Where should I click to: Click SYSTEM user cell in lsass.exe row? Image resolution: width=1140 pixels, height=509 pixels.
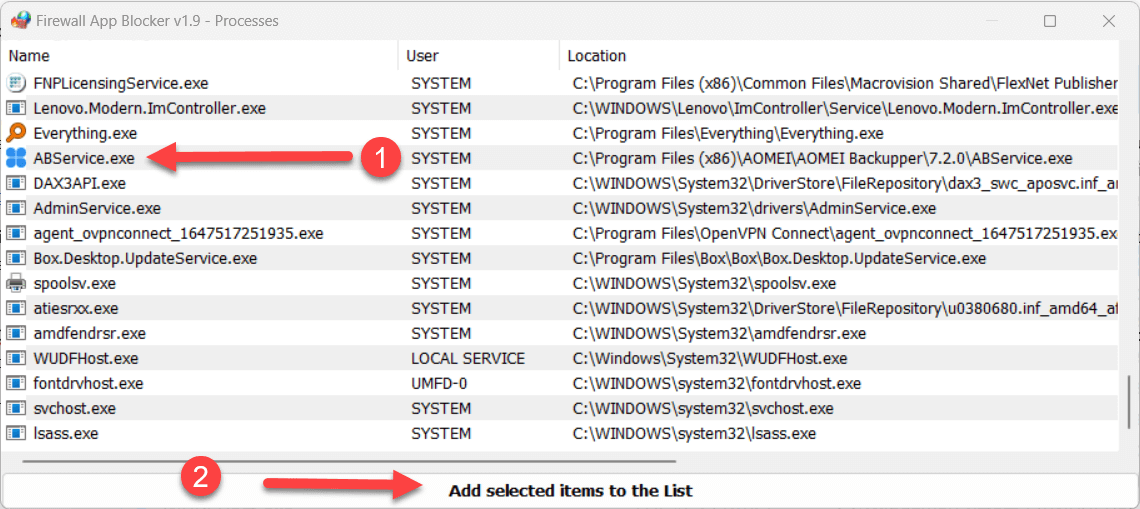coord(441,433)
